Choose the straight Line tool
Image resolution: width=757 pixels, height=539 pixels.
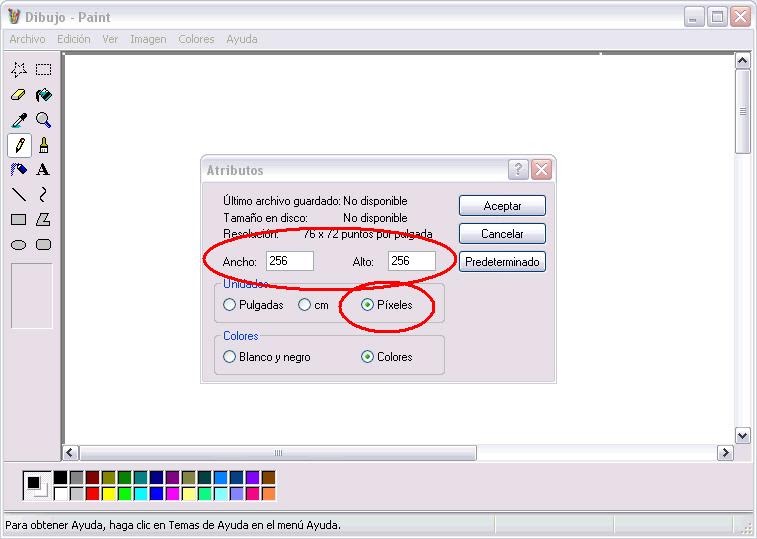coord(19,195)
